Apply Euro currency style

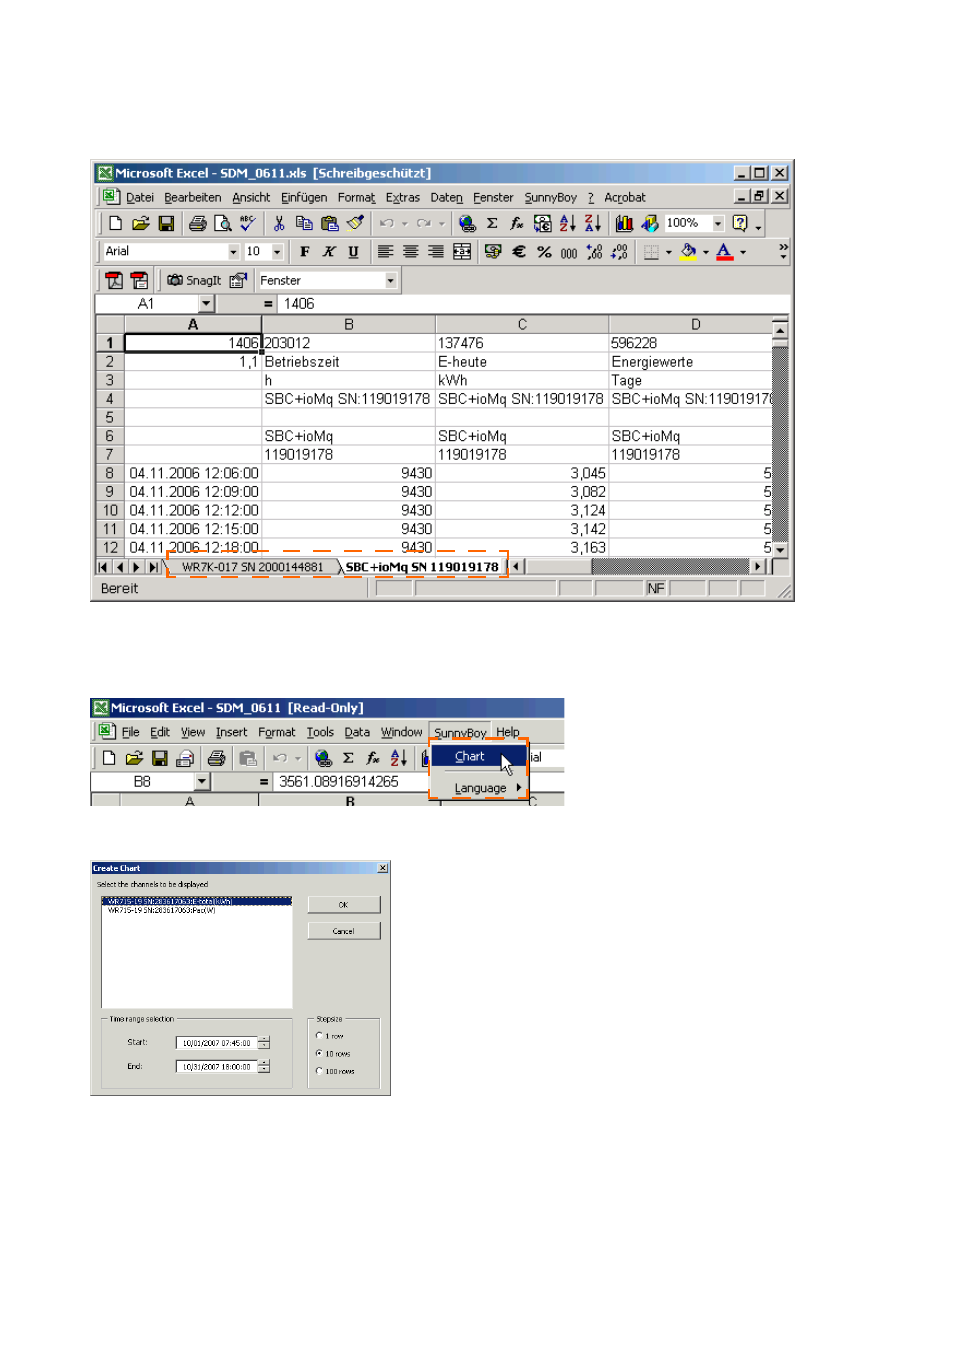point(519,252)
